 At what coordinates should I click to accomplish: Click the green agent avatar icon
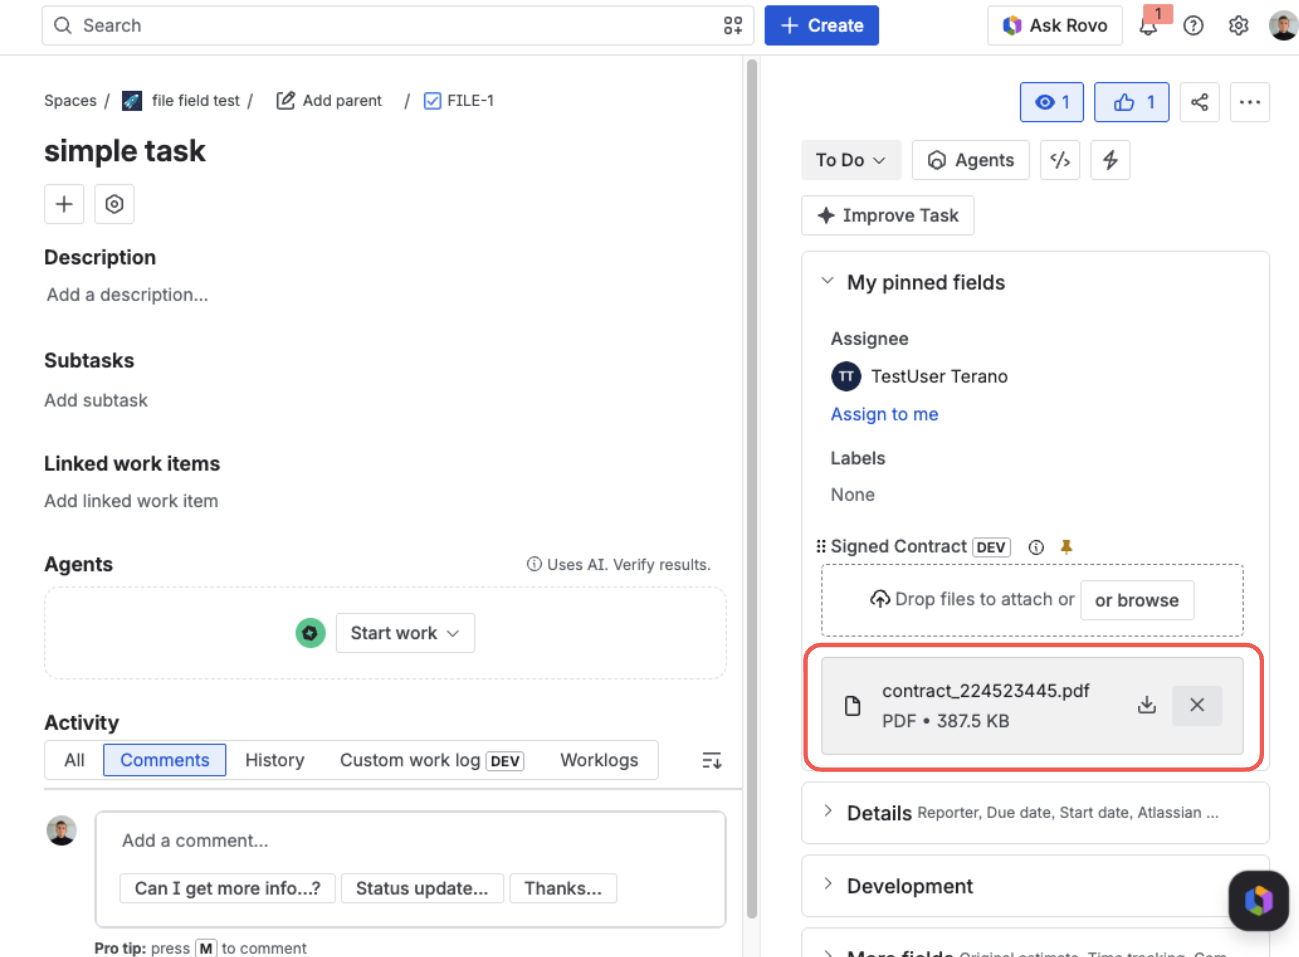[x=310, y=633]
